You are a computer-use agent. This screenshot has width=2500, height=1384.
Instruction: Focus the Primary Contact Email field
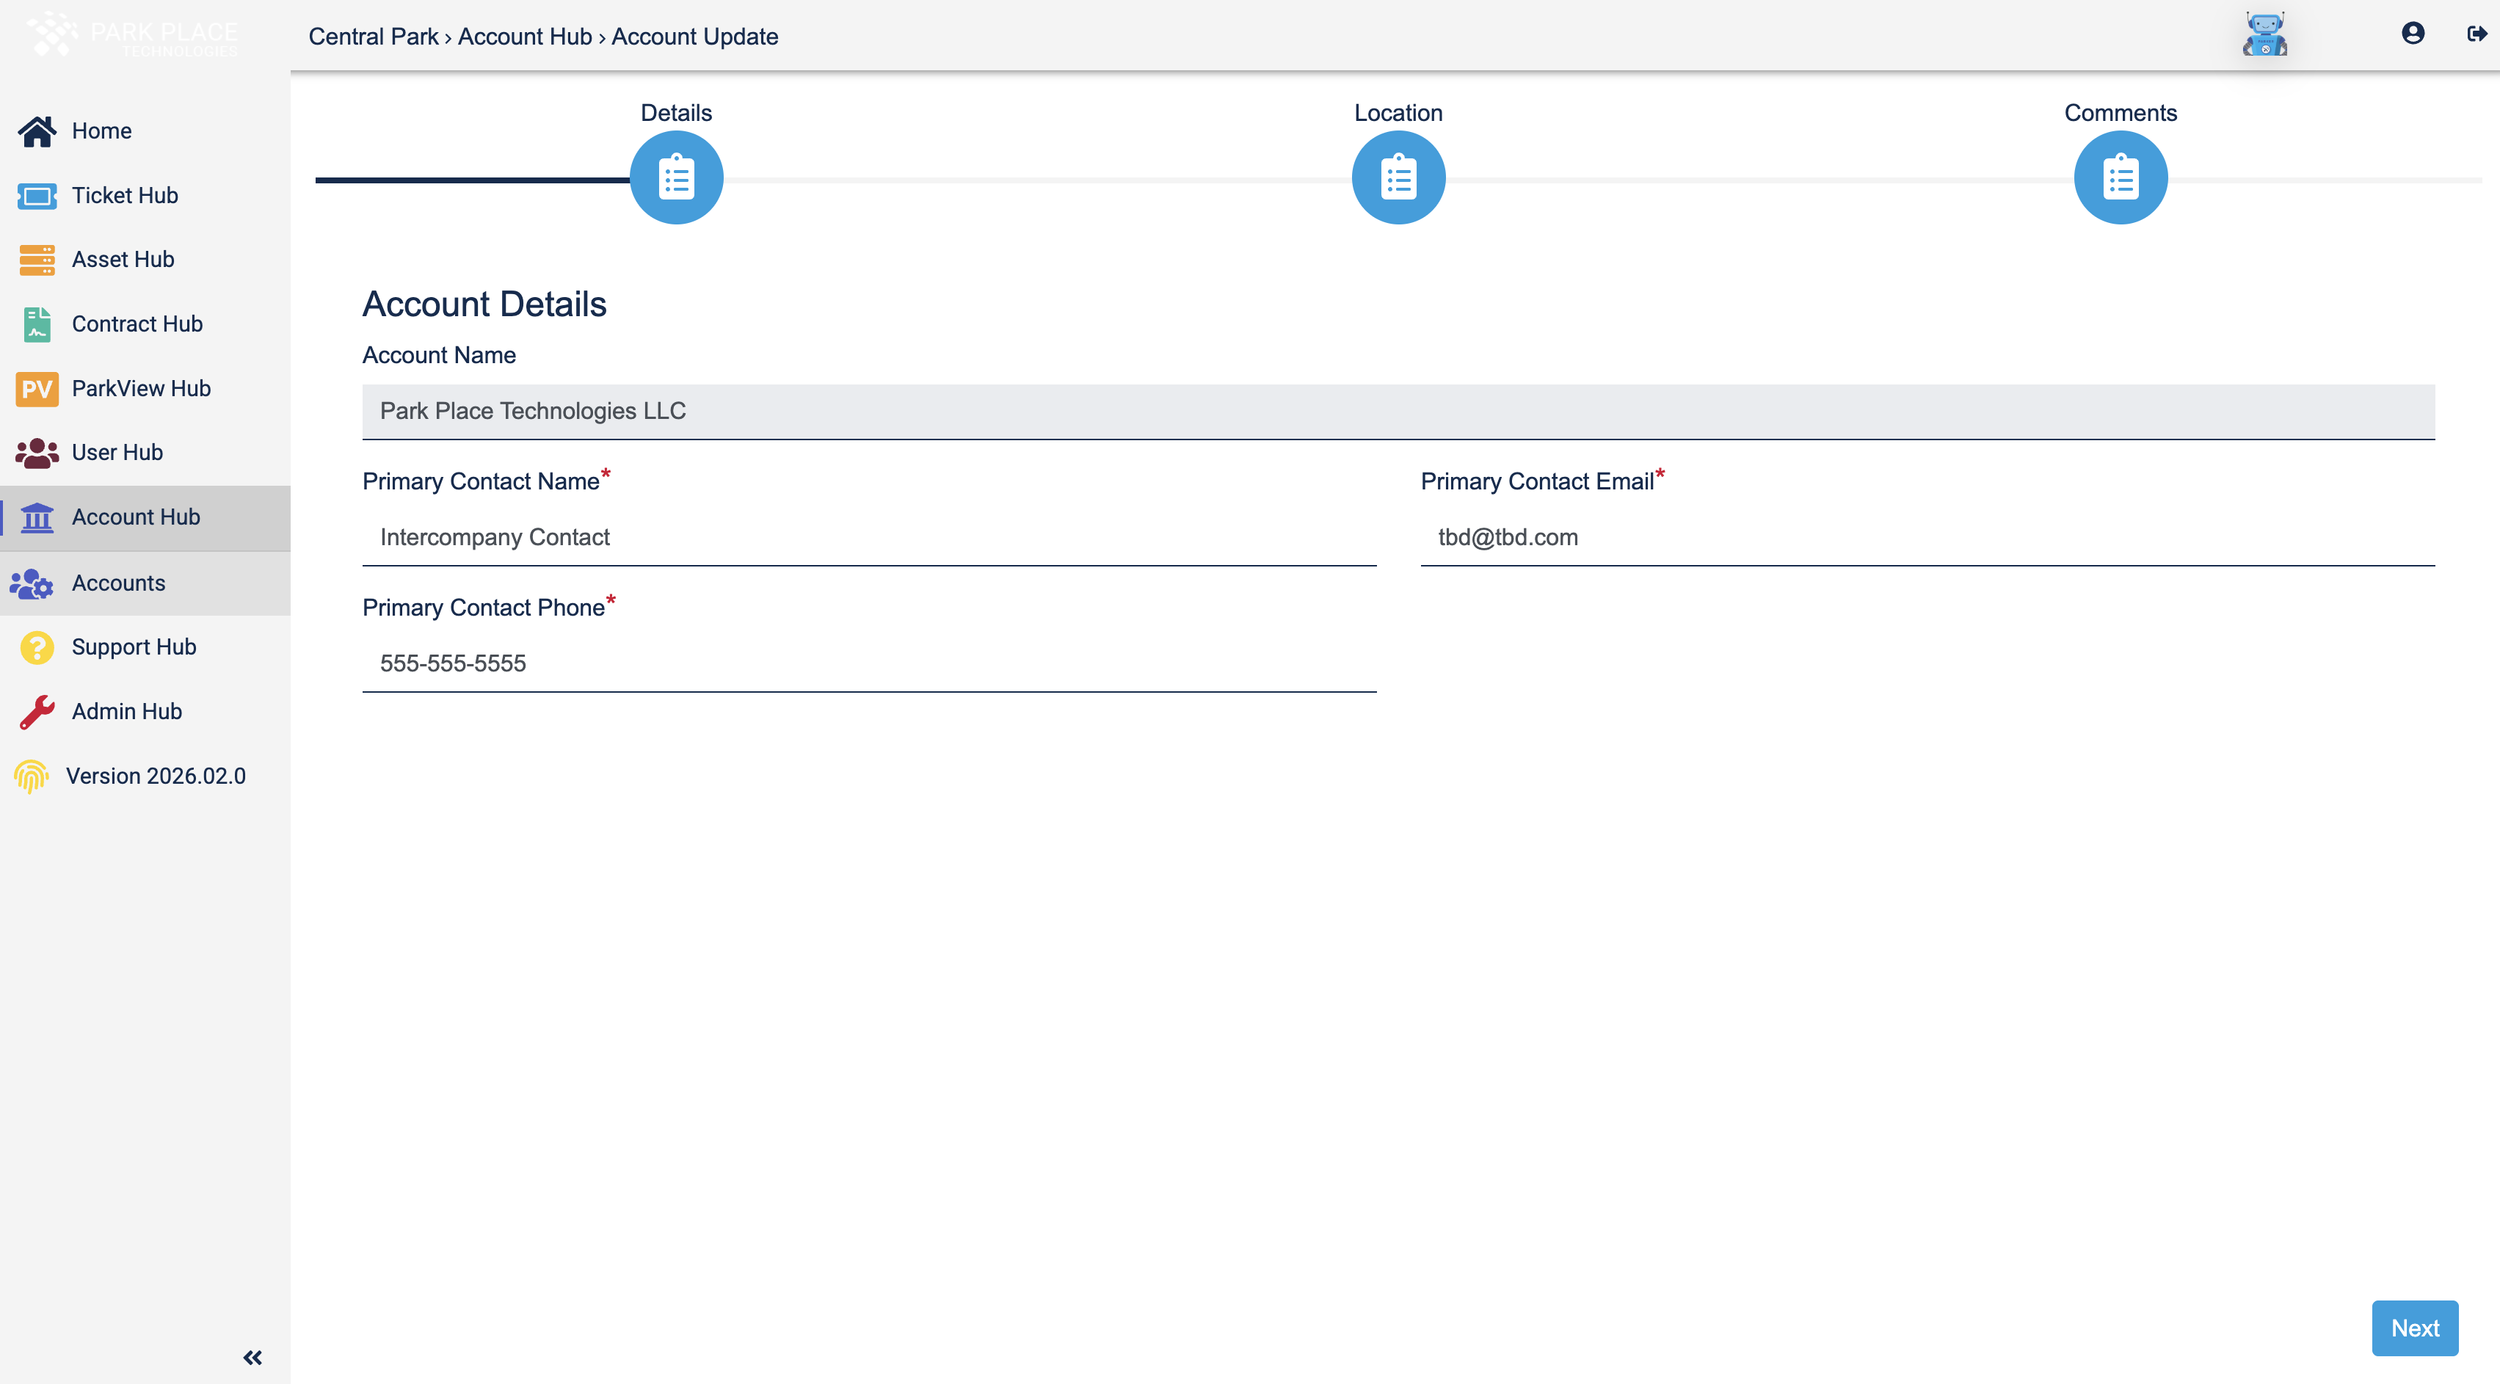pyautogui.click(x=1928, y=538)
